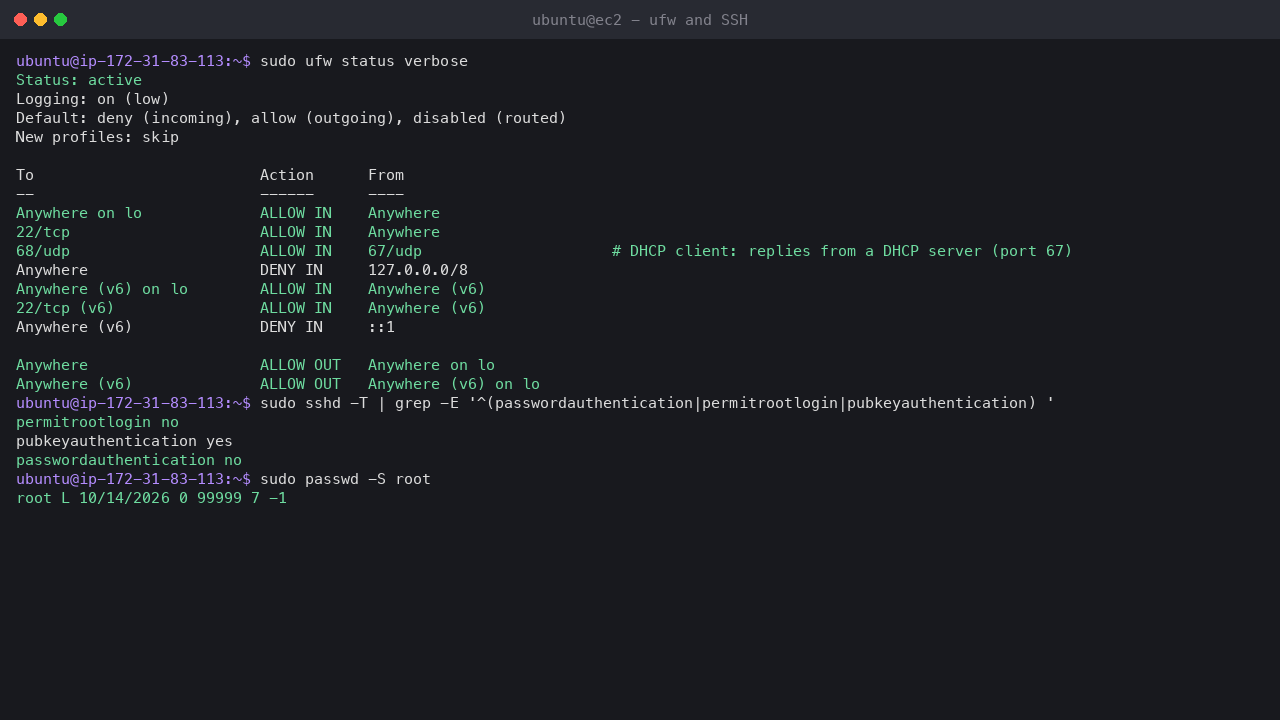Click the '127.0.0.0/8' source address
Viewport: 1280px width, 720px height.
418,270
